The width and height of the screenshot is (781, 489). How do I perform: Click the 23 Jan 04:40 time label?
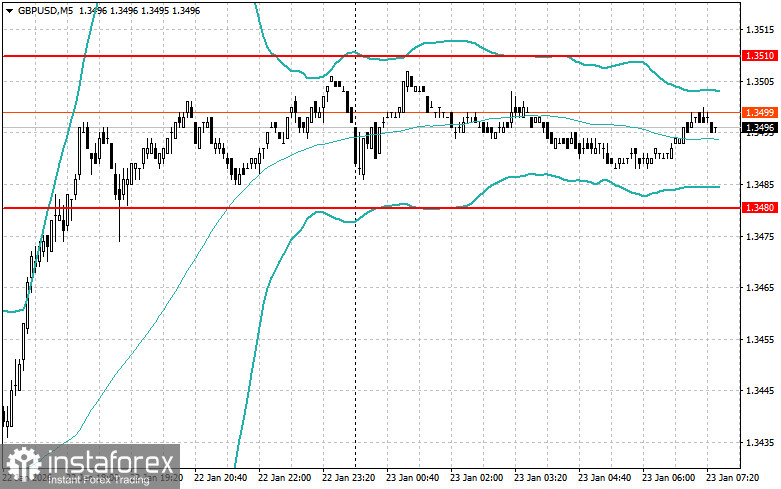pos(605,478)
